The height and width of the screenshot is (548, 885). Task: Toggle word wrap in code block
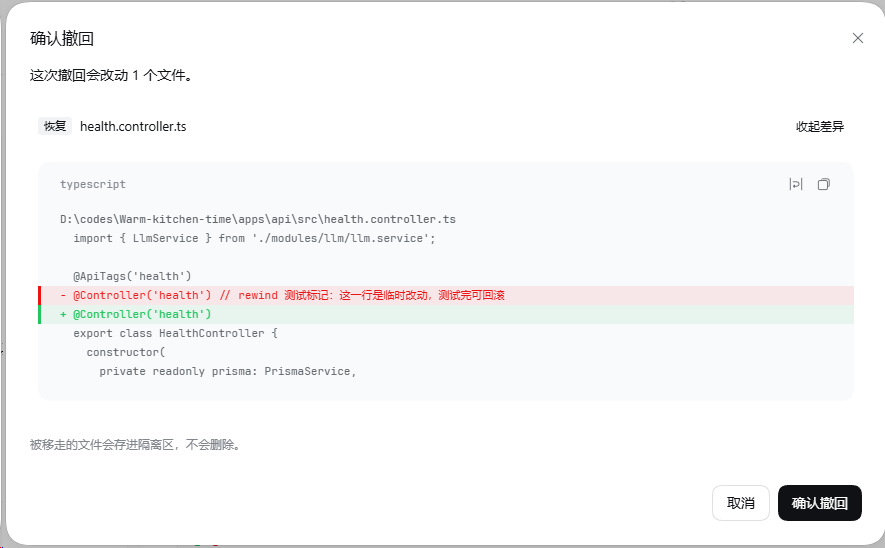[796, 184]
